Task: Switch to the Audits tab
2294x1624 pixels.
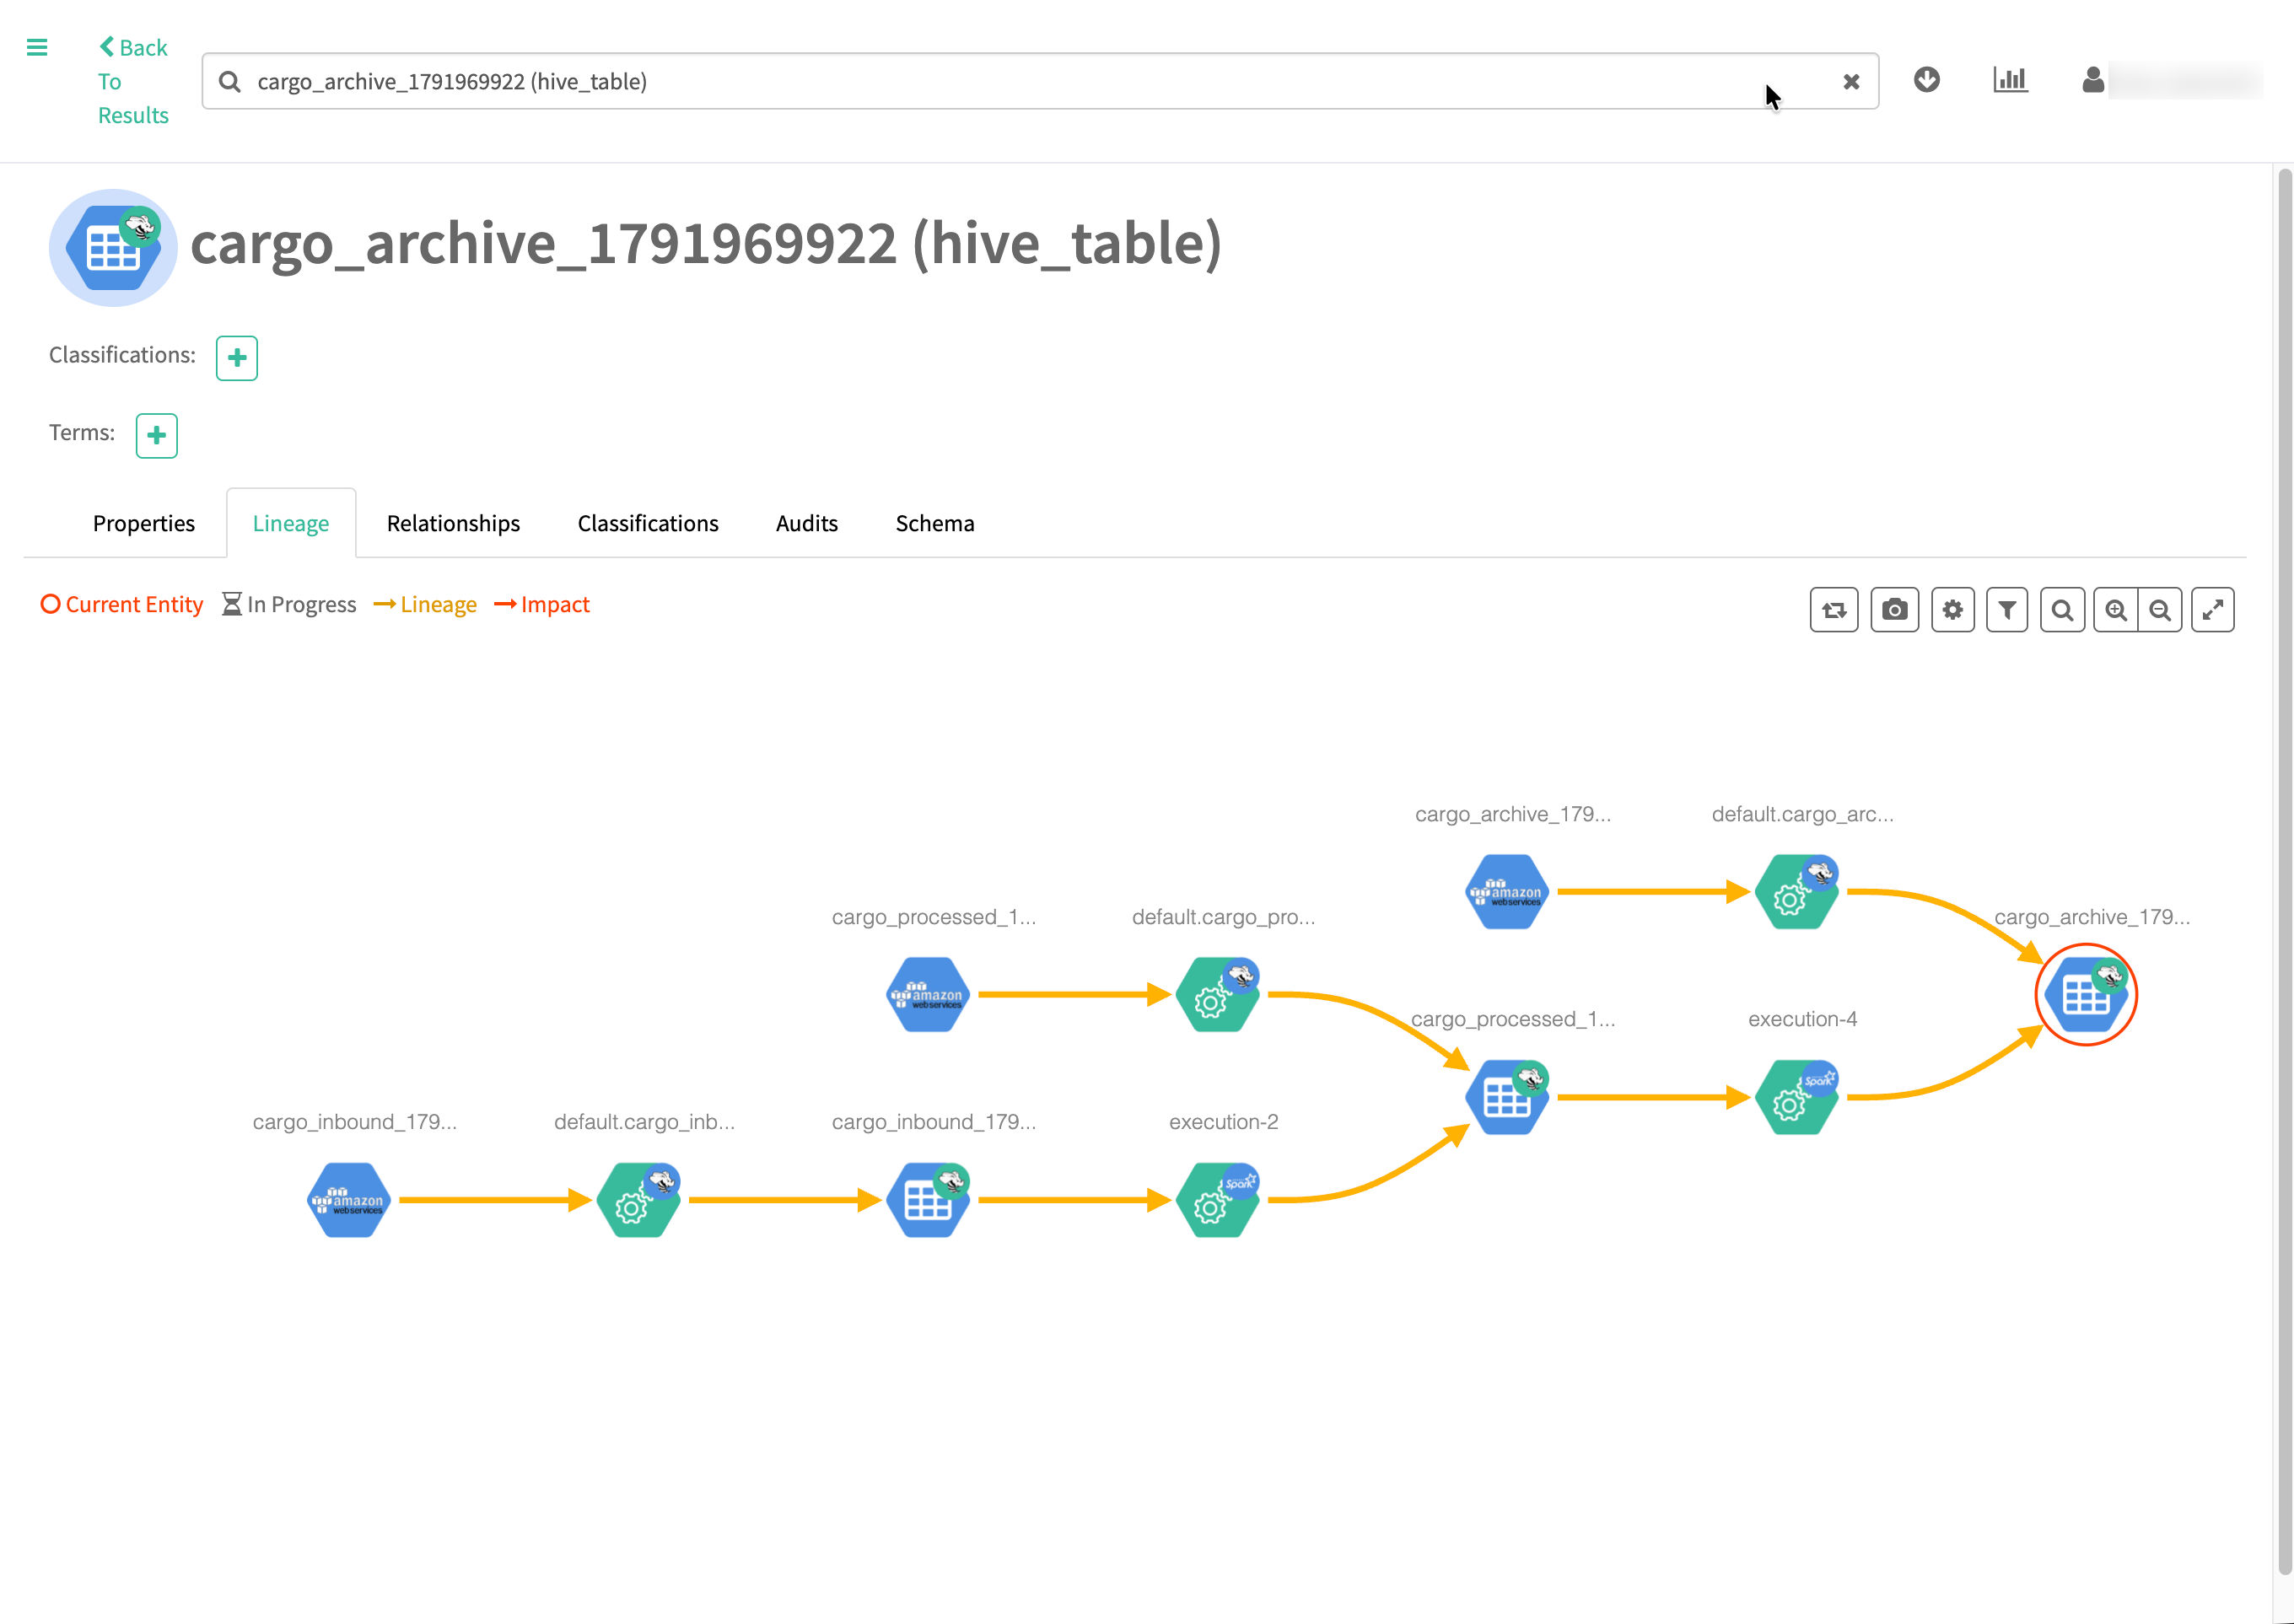Action: 807,523
